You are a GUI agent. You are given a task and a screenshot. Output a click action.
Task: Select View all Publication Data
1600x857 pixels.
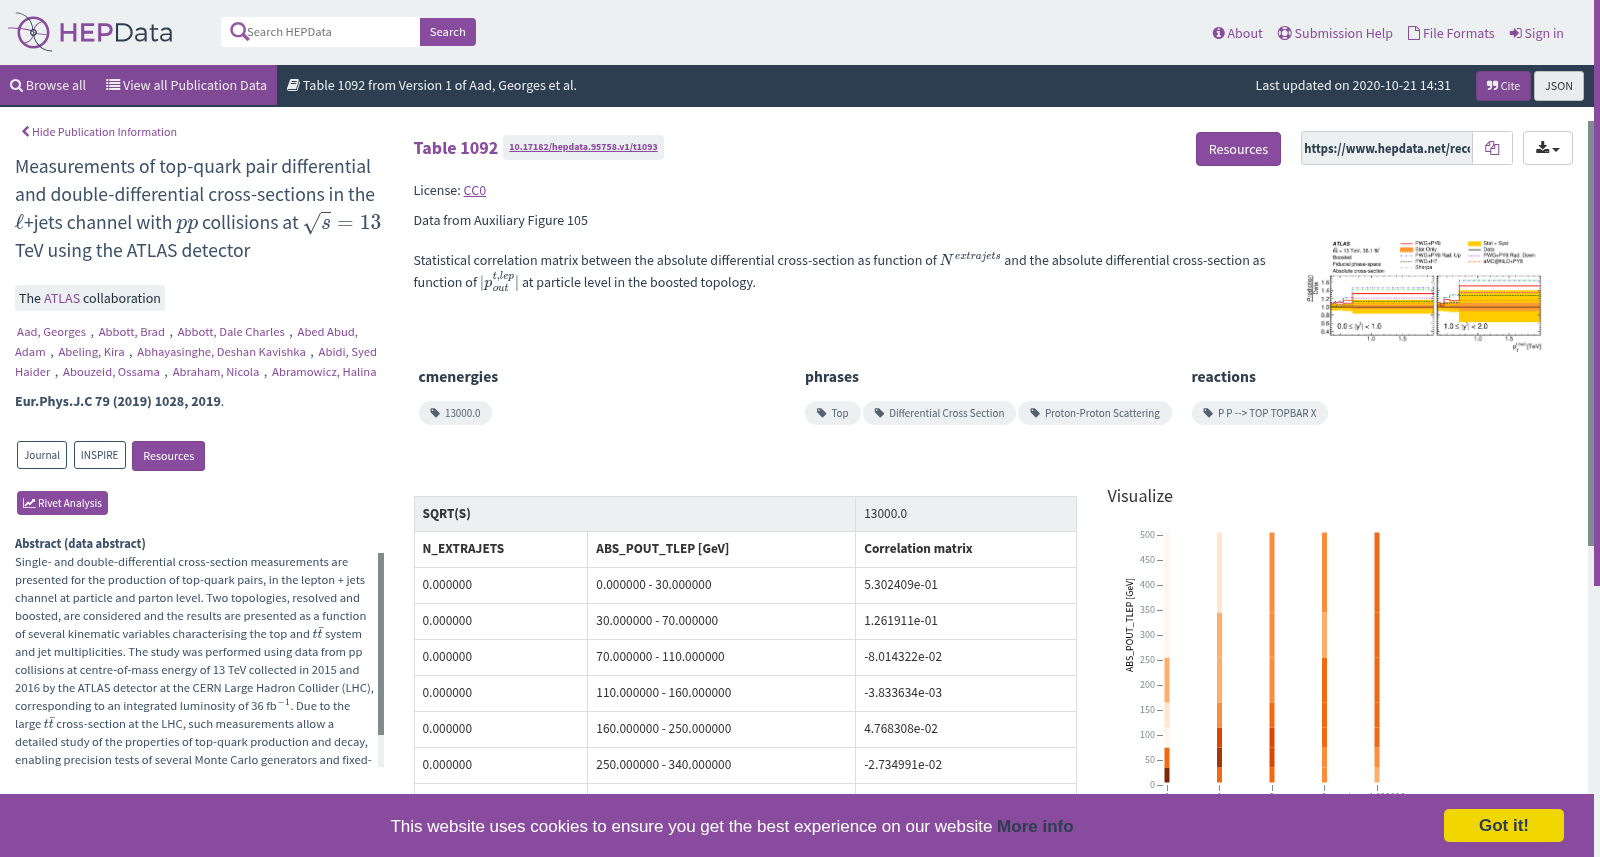pyautogui.click(x=187, y=86)
